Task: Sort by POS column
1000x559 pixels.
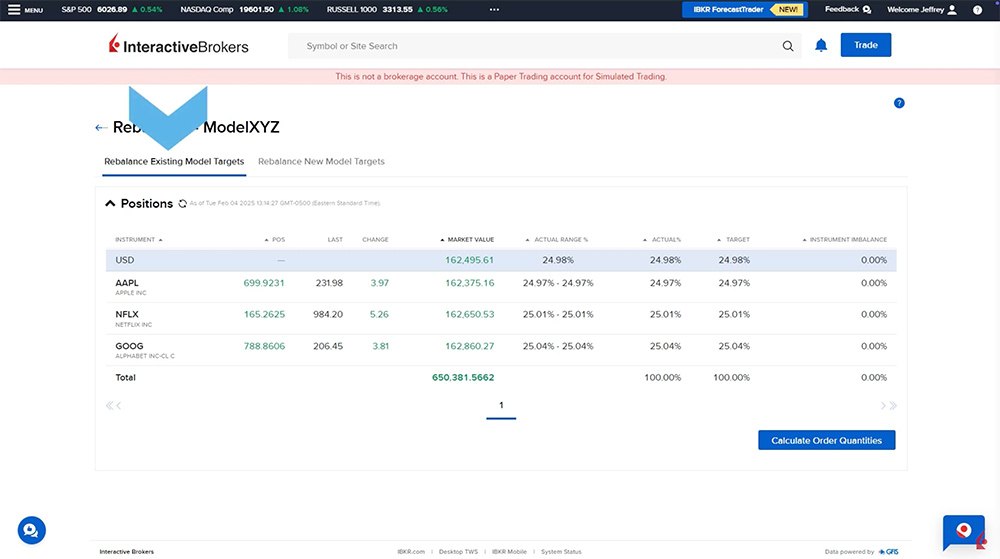Action: [275, 240]
